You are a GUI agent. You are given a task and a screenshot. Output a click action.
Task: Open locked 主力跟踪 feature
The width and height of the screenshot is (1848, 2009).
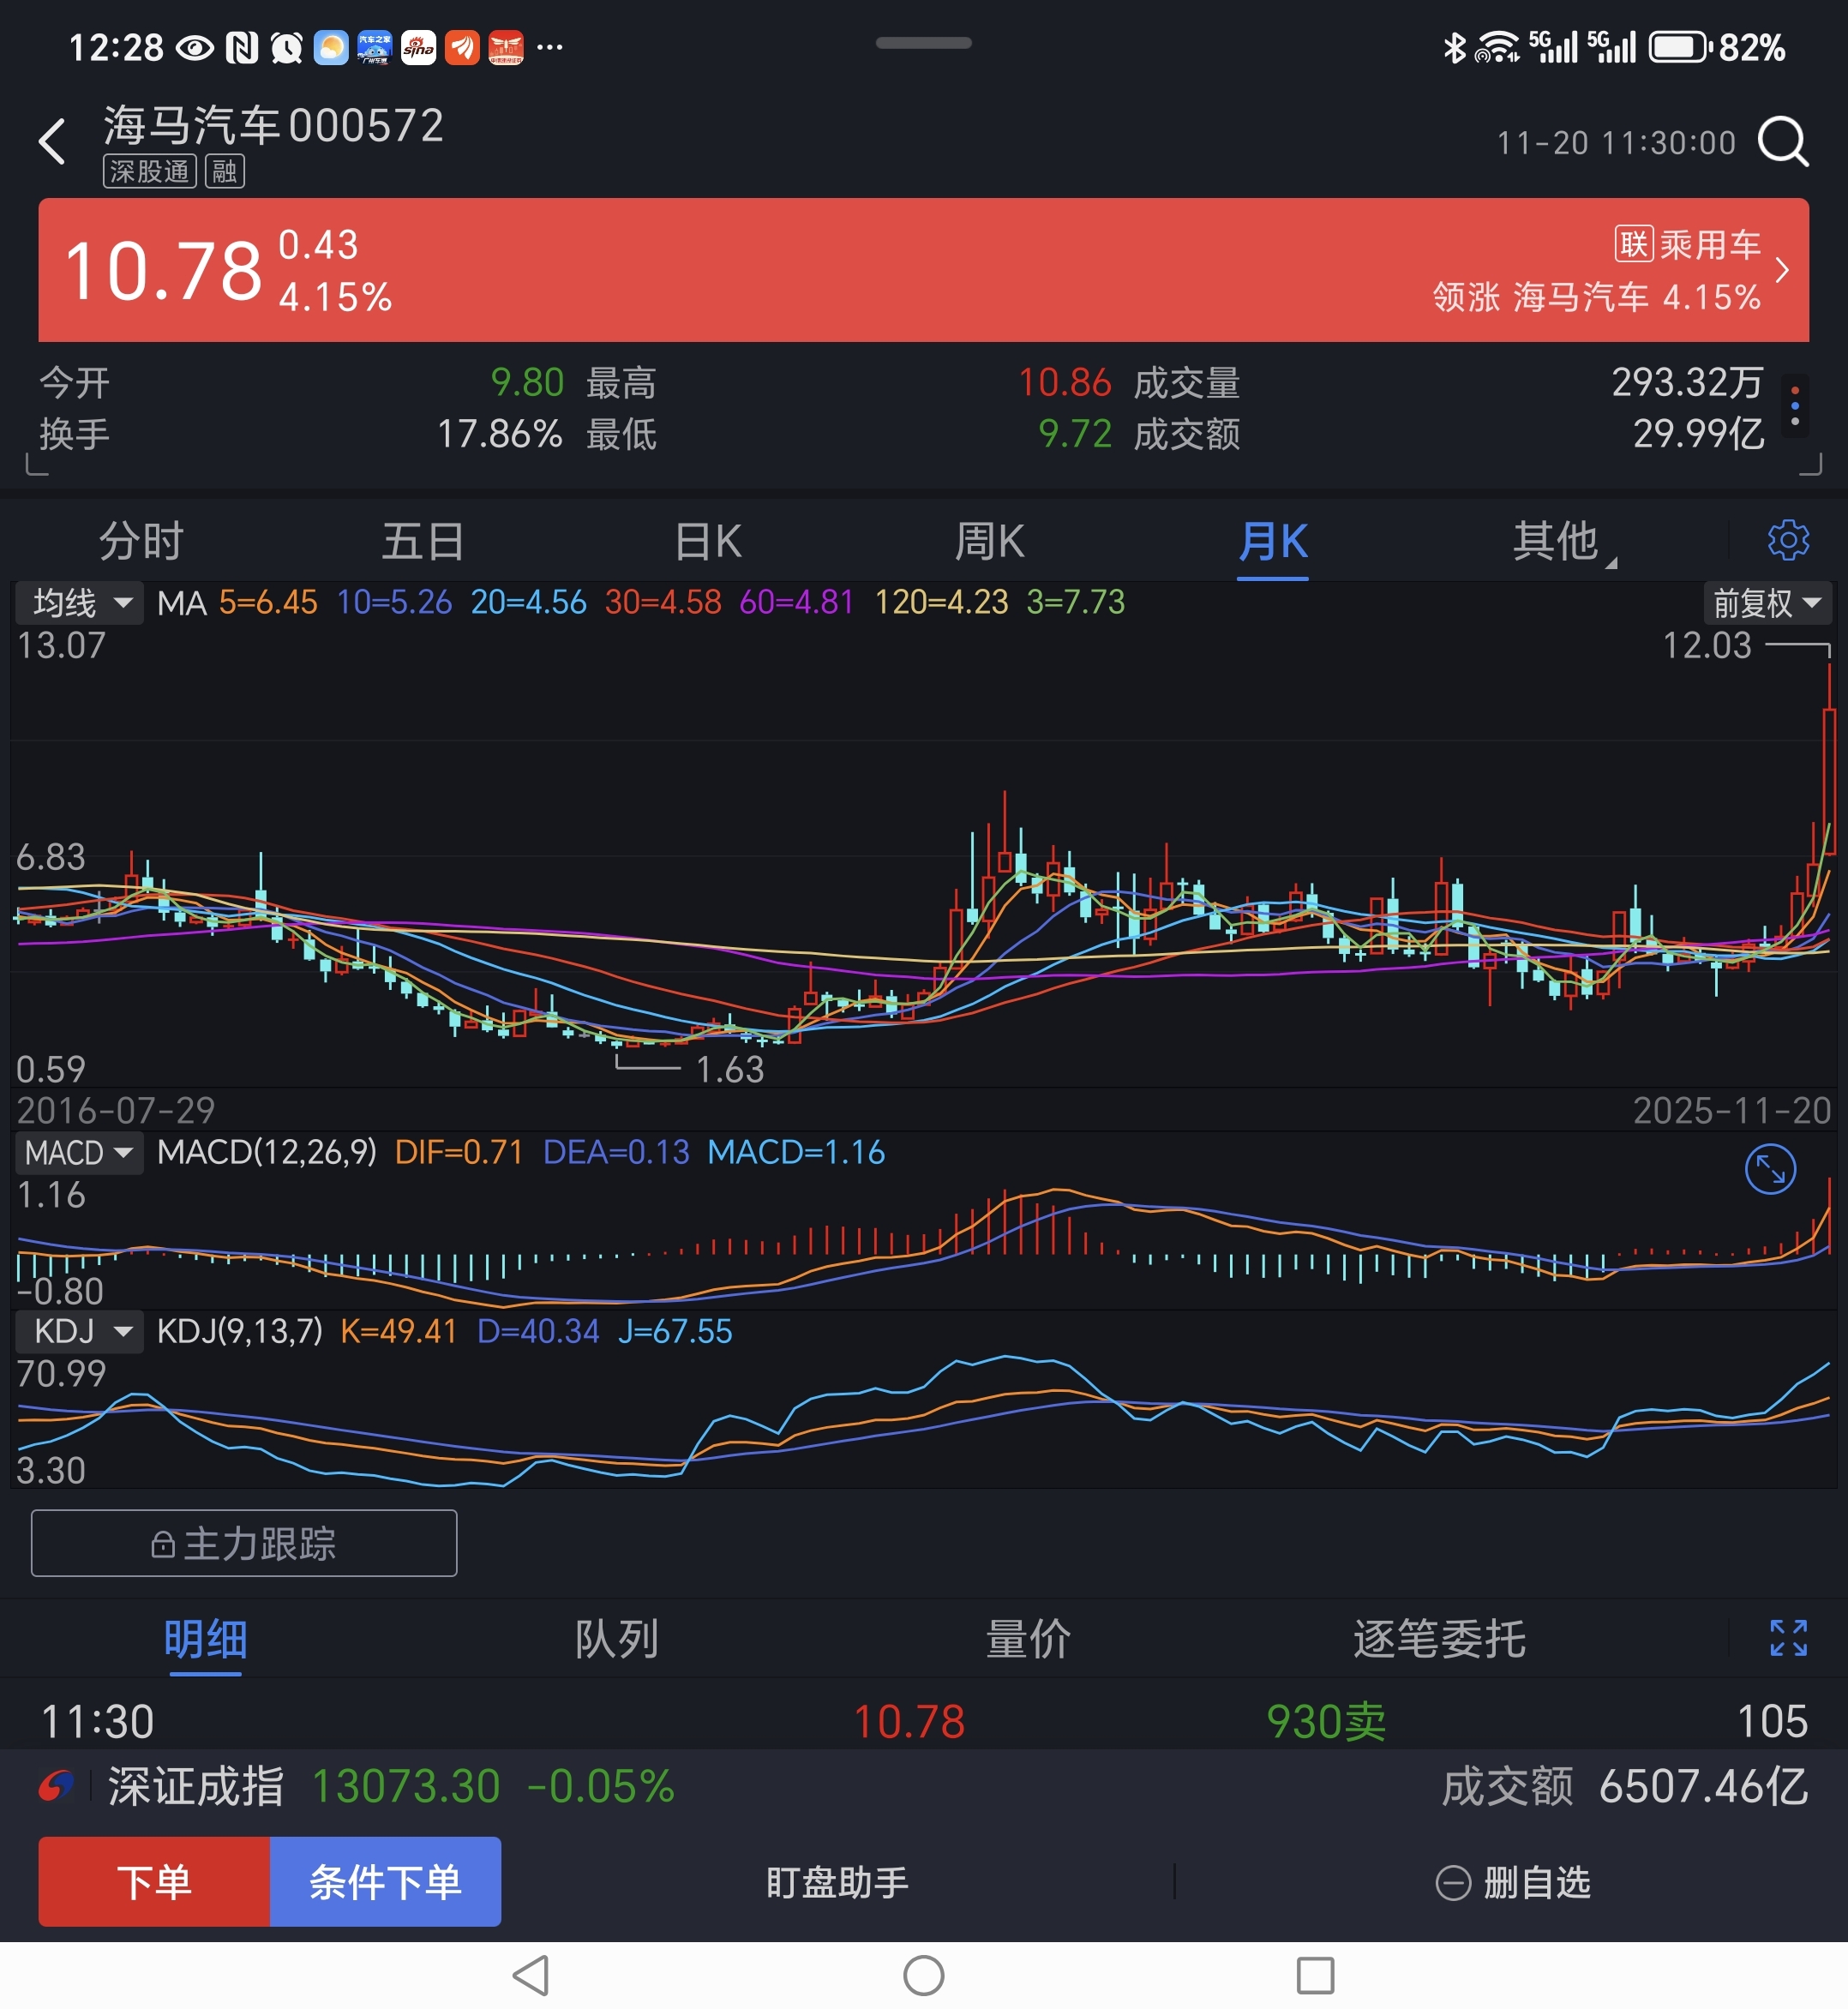[x=244, y=1543]
